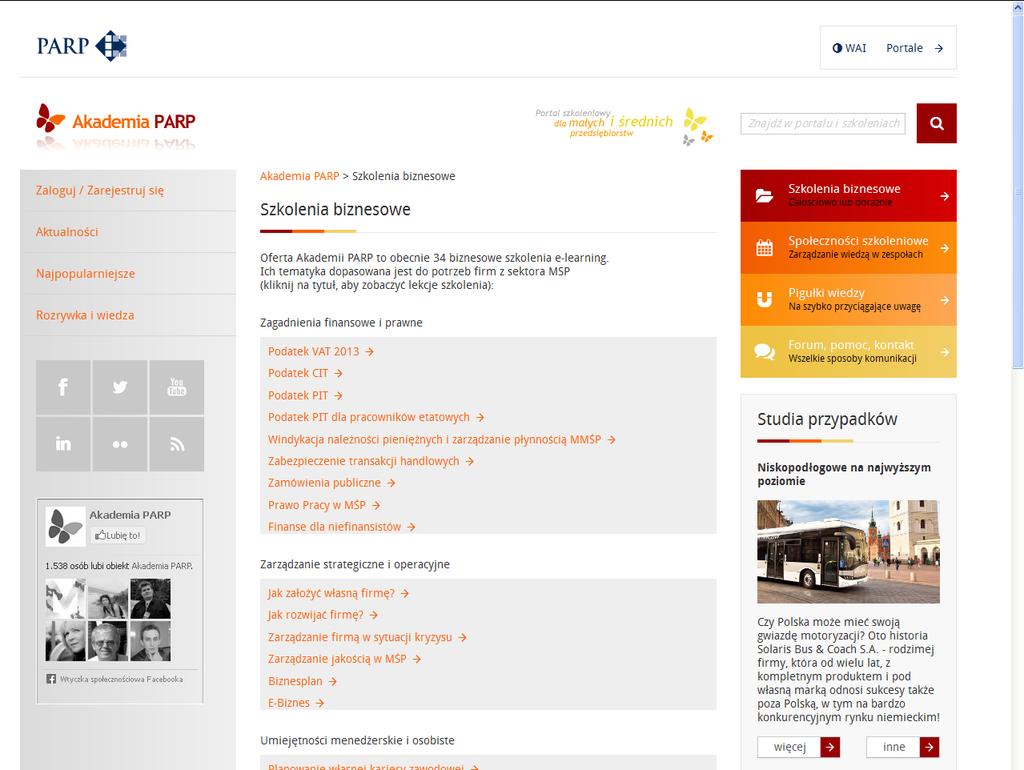
Task: Click the Lubię to! like button
Action: pyautogui.click(x=118, y=536)
